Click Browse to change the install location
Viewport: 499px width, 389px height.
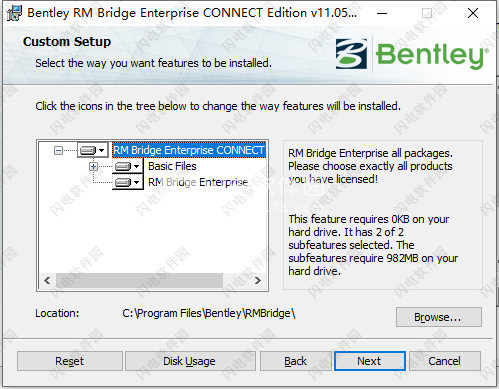point(439,317)
